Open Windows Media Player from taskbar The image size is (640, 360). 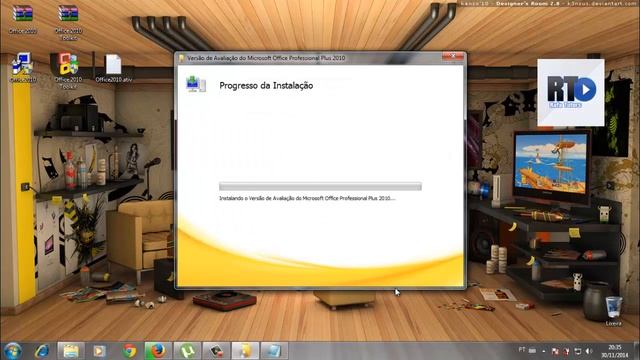point(99,351)
